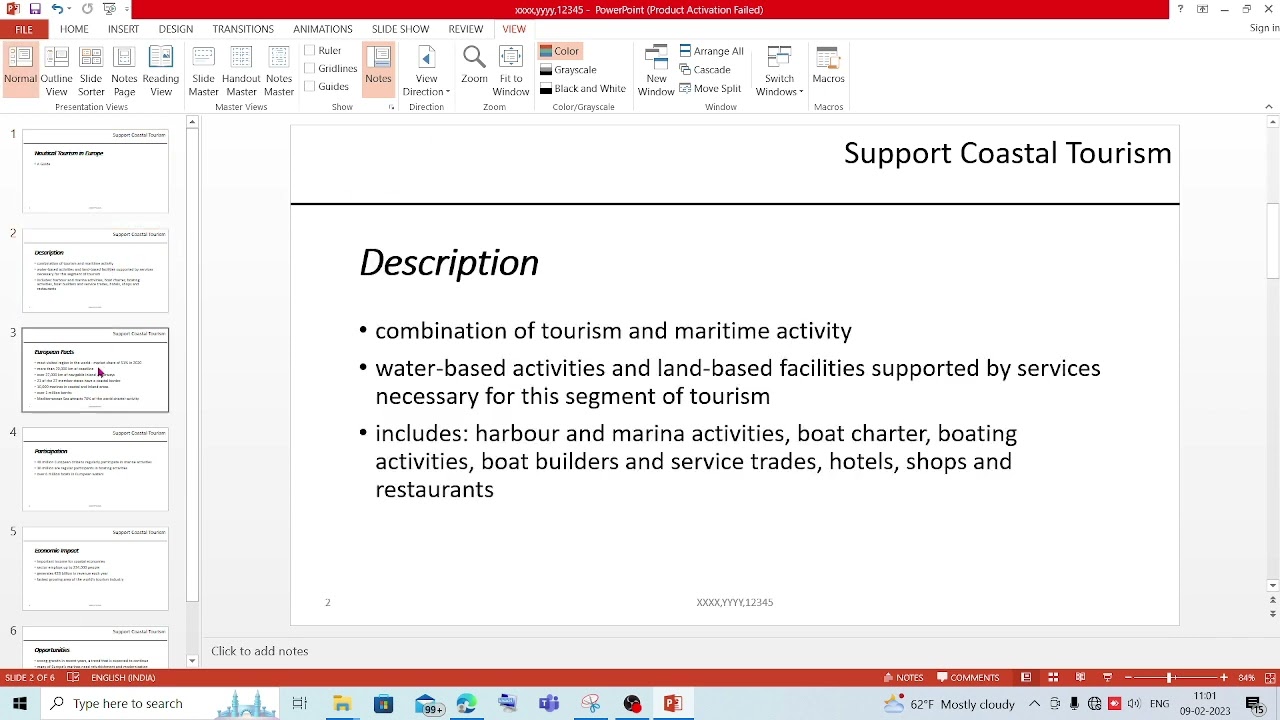Undo the last action
Screen dimensions: 1280x720
coord(57,9)
